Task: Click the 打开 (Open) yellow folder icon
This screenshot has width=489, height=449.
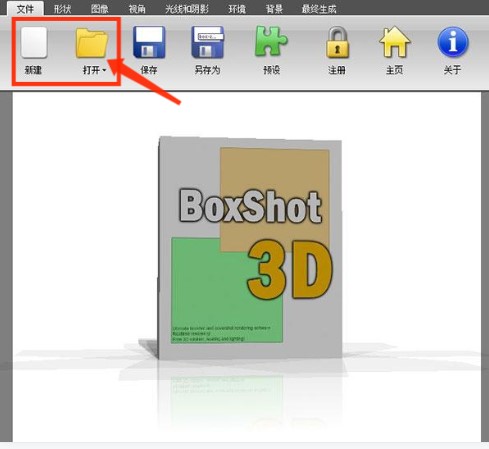Action: 92,43
